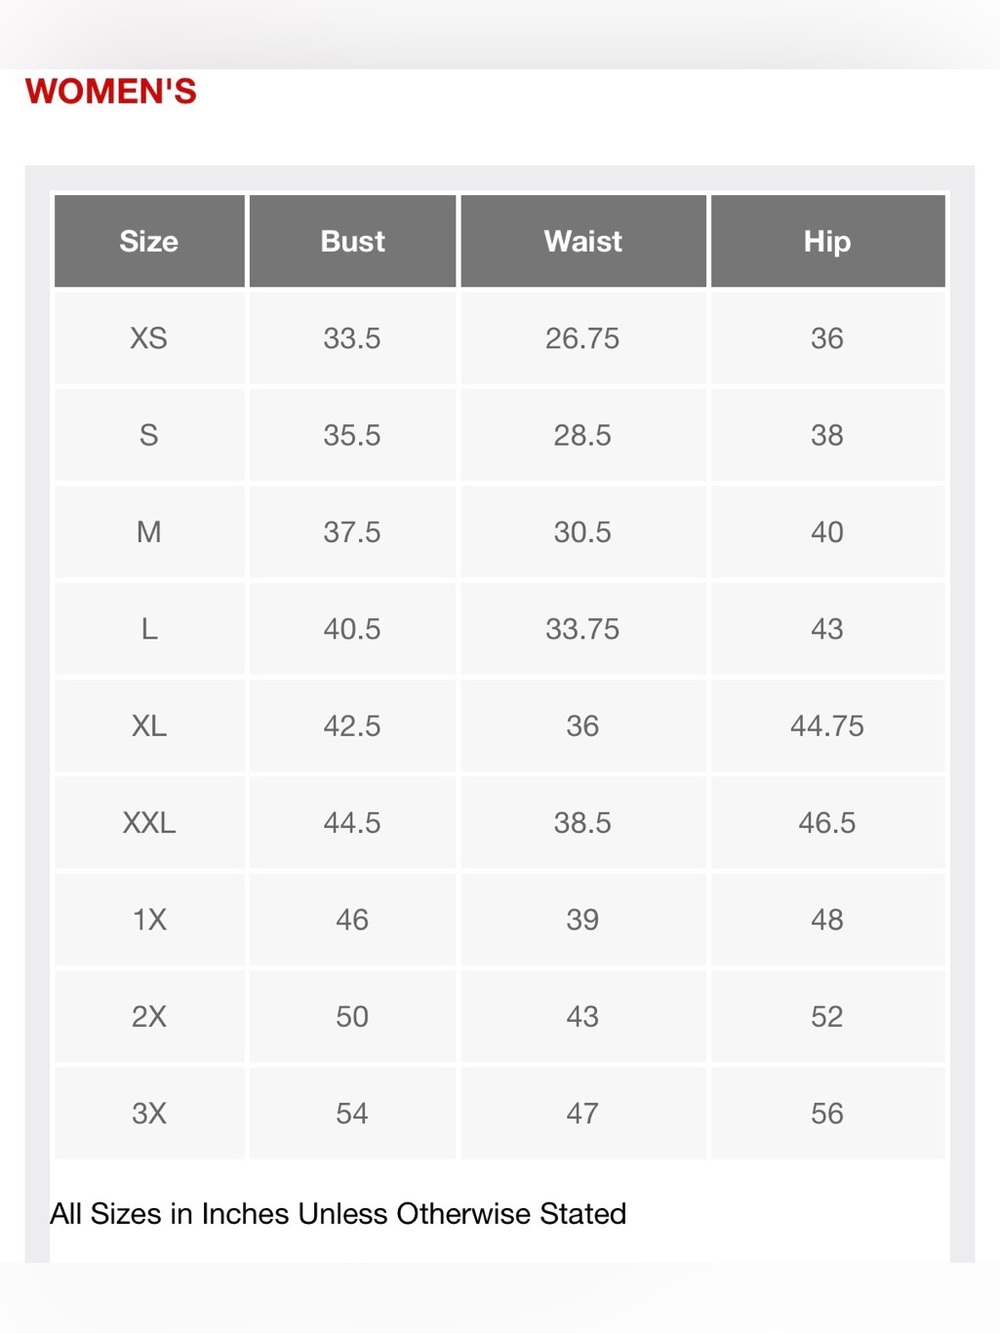The image size is (1000, 1333).
Task: Click the 40.5 bust value
Action: pyautogui.click(x=352, y=629)
